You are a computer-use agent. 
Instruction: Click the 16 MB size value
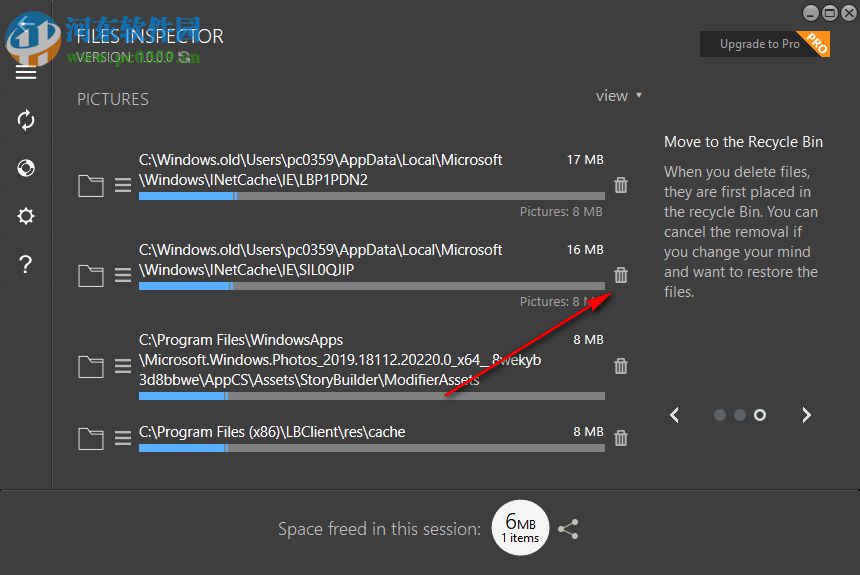click(585, 250)
